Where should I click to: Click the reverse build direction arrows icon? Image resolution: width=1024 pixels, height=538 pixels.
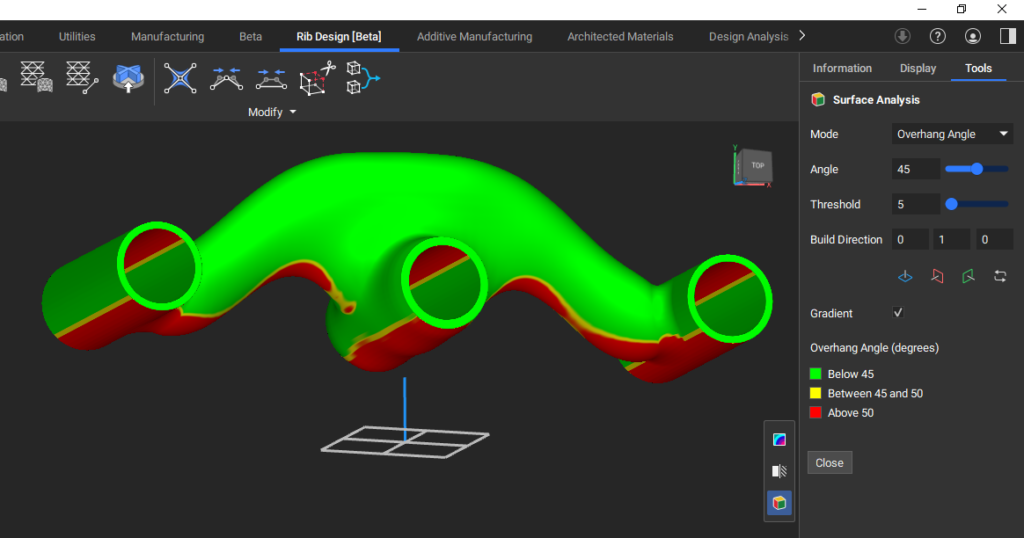point(1000,276)
